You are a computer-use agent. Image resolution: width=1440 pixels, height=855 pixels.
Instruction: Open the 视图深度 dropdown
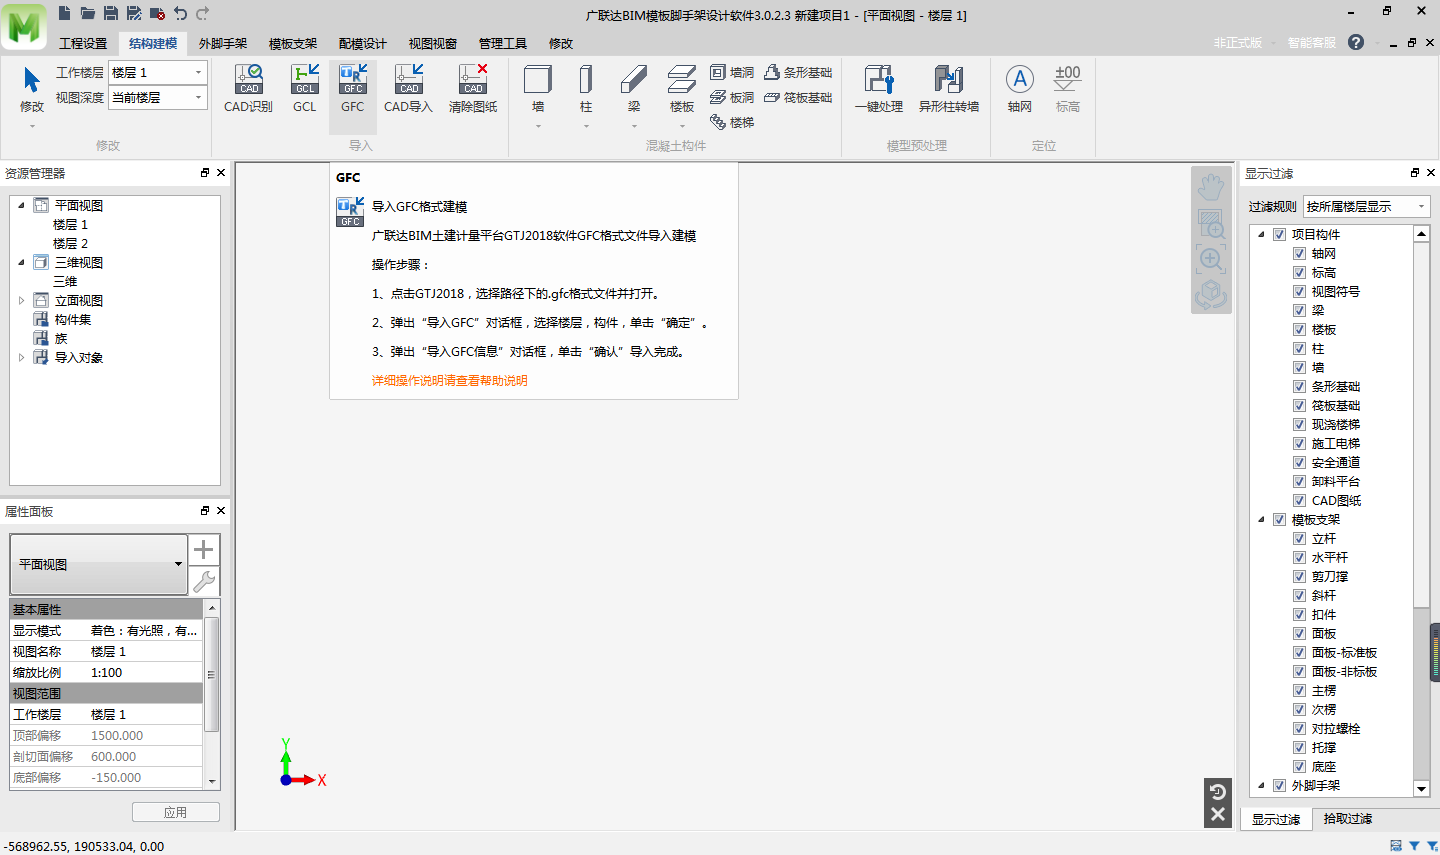pyautogui.click(x=157, y=97)
